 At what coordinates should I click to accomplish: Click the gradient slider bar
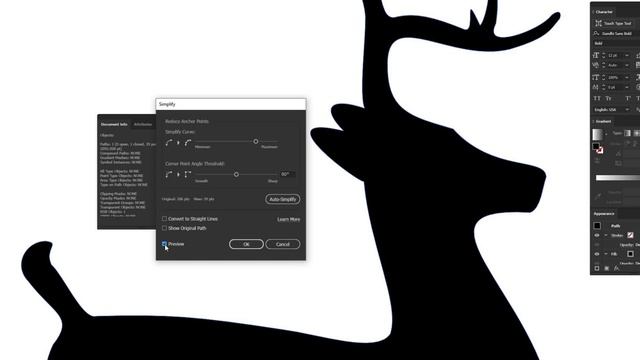(x=618, y=178)
